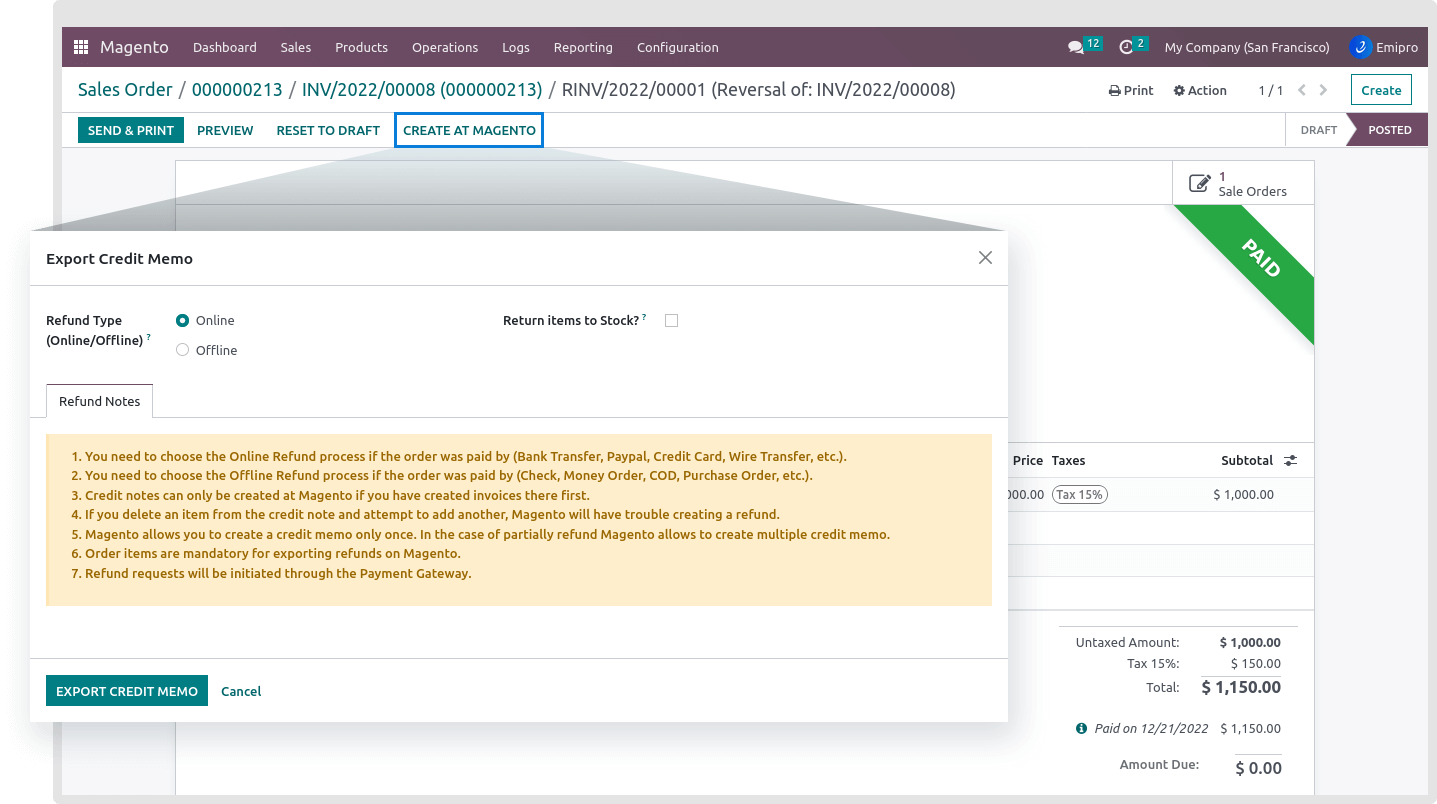
Task: Go to the previous record arrow
Action: pyautogui.click(x=1302, y=90)
